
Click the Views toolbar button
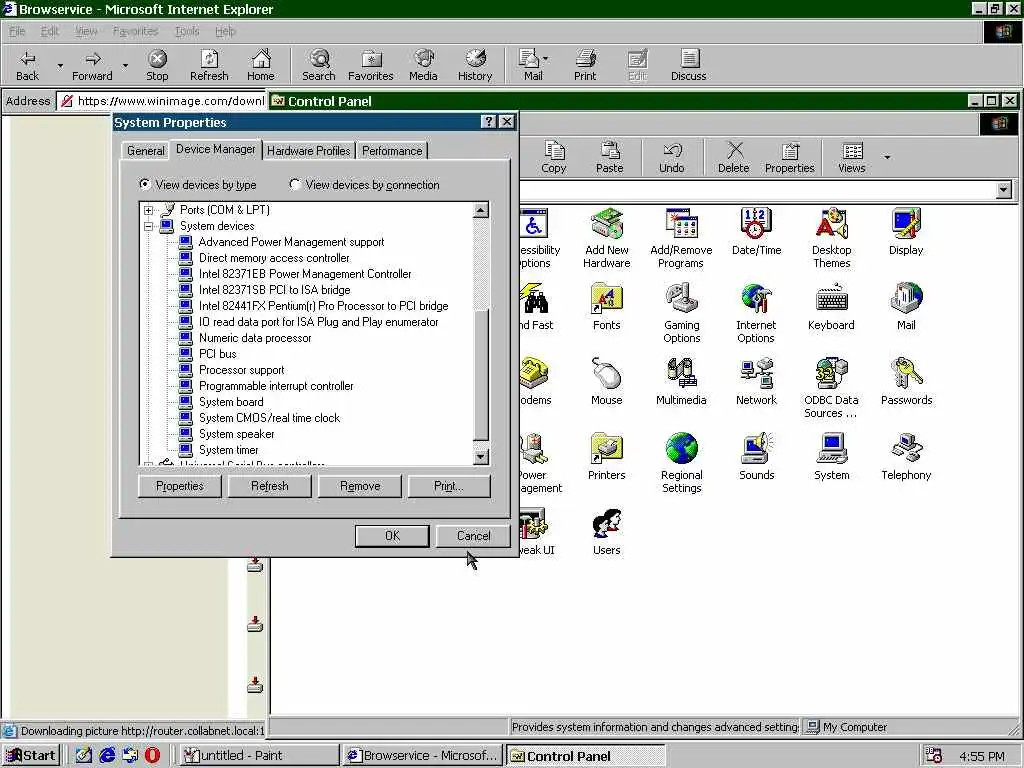click(852, 157)
